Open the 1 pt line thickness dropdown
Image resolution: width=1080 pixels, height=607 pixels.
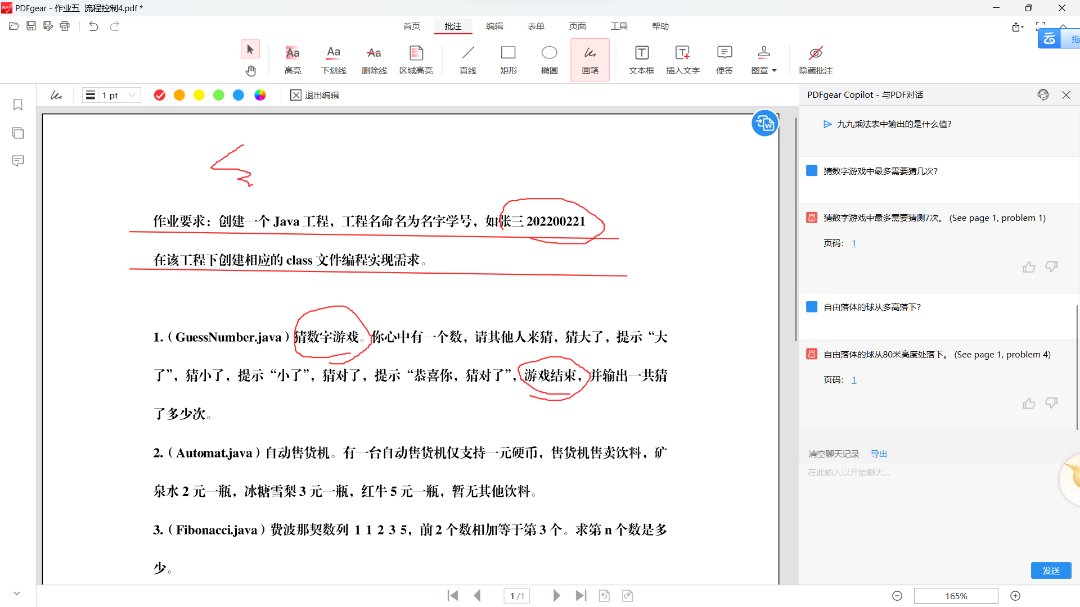point(110,95)
